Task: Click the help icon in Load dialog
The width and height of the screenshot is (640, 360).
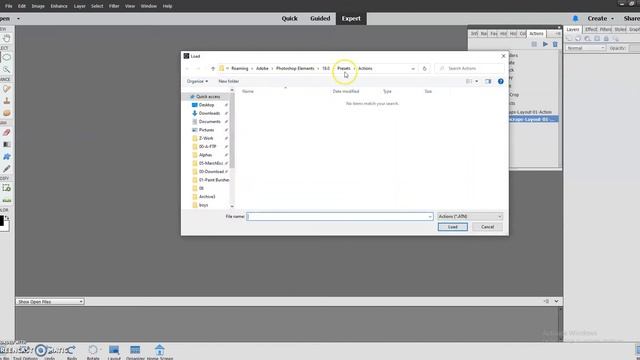Action: click(x=500, y=81)
